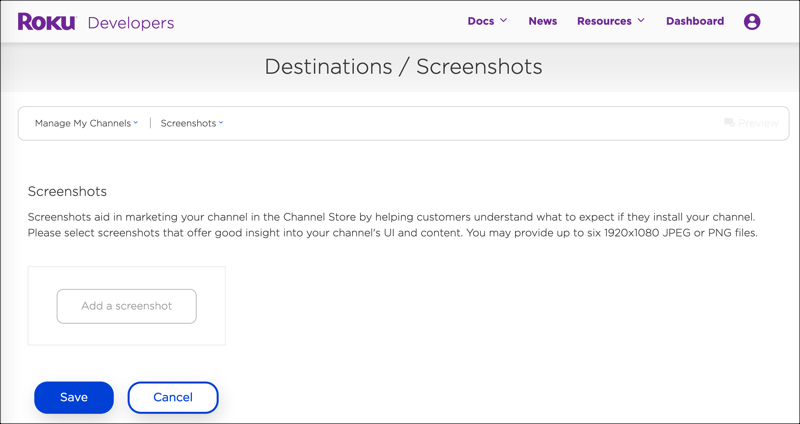The width and height of the screenshot is (800, 424).
Task: Click the Preview label in the toolbar
Action: 758,123
